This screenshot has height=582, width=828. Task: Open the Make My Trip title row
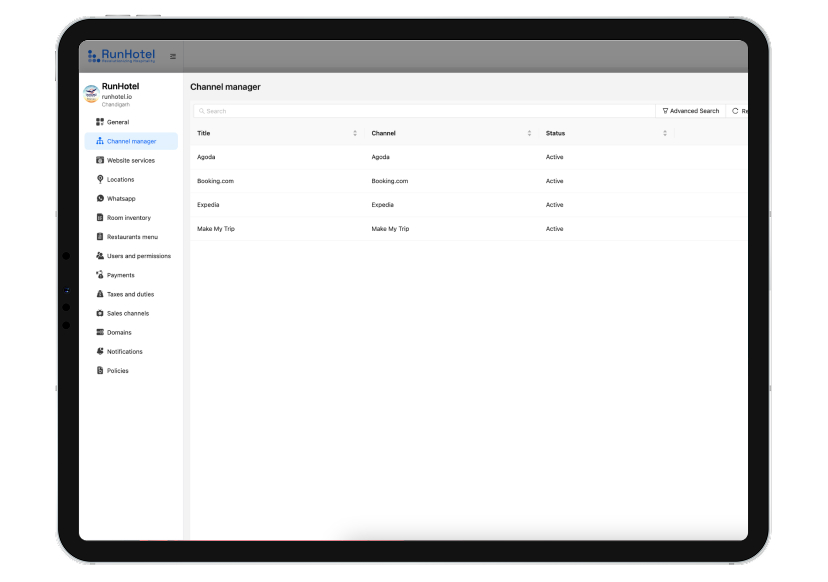(215, 229)
